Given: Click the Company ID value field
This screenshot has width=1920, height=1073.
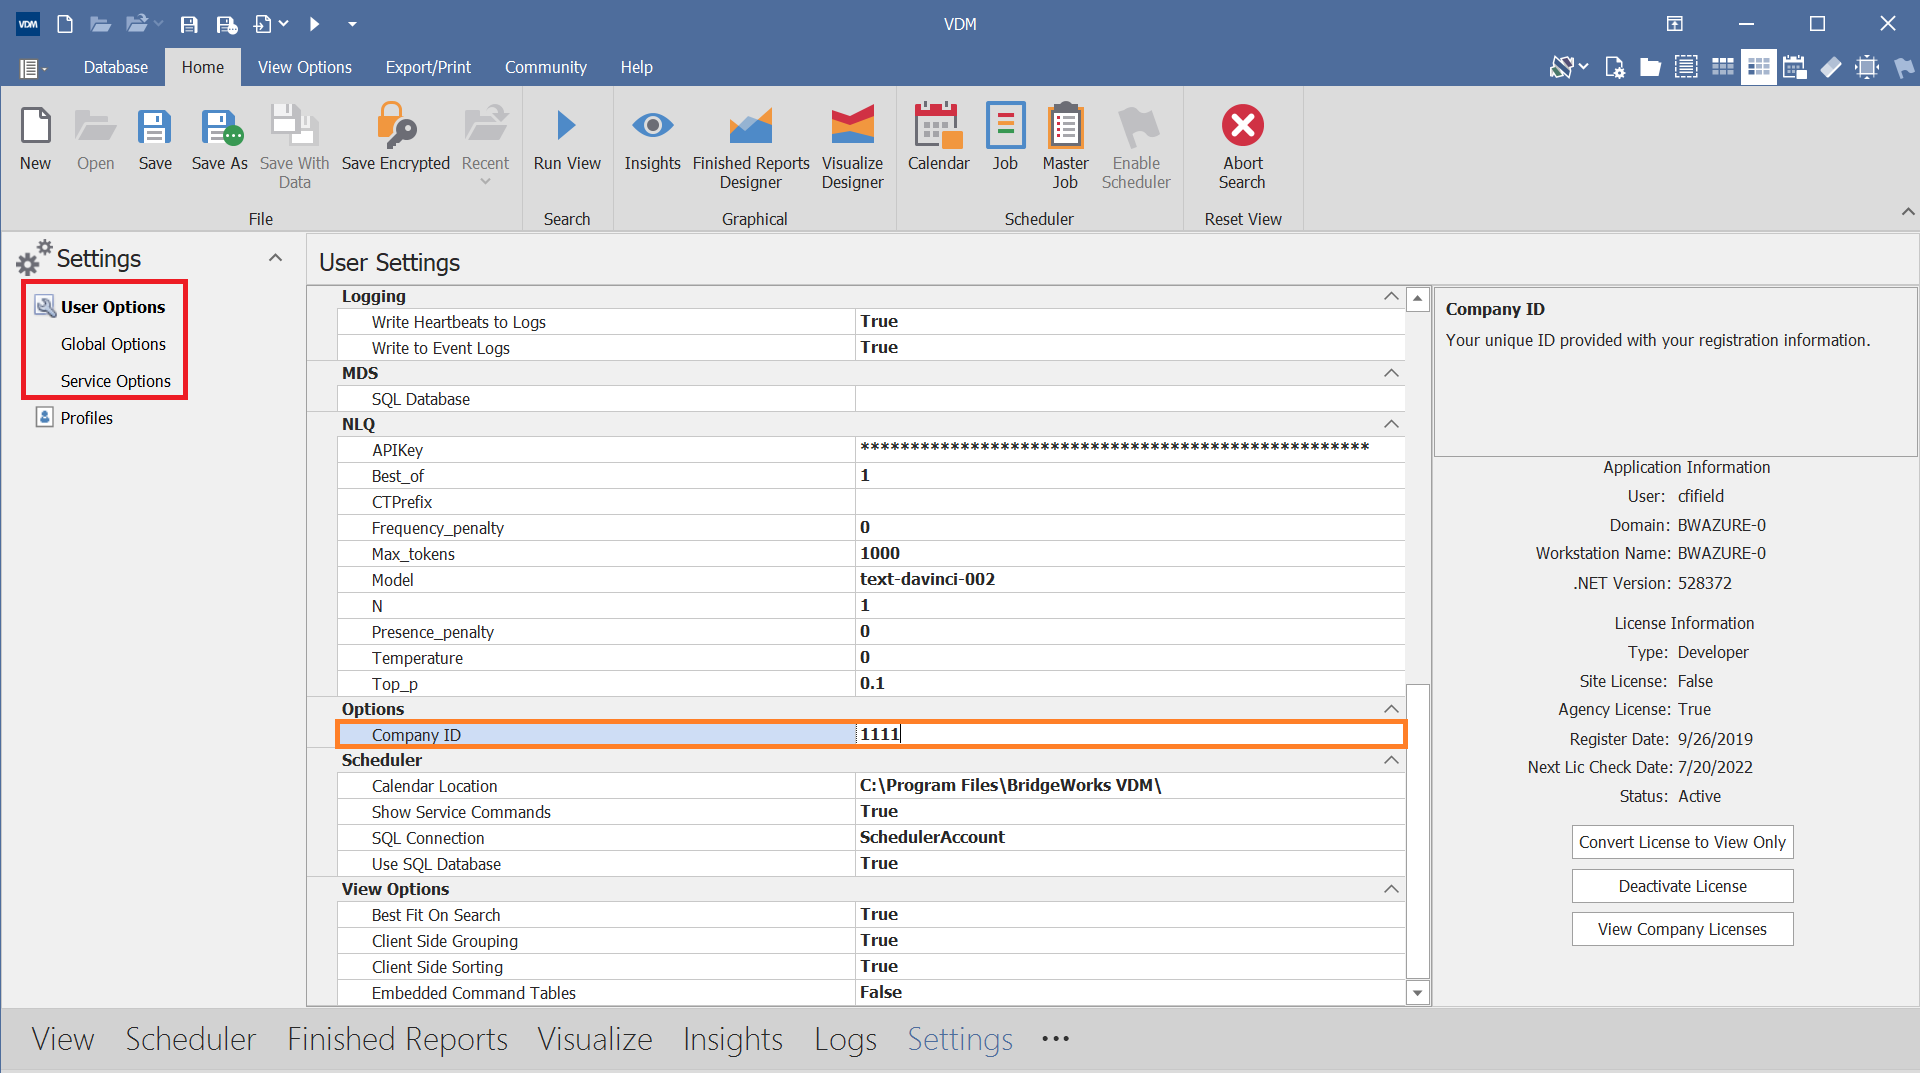Looking at the screenshot, I should (1130, 734).
